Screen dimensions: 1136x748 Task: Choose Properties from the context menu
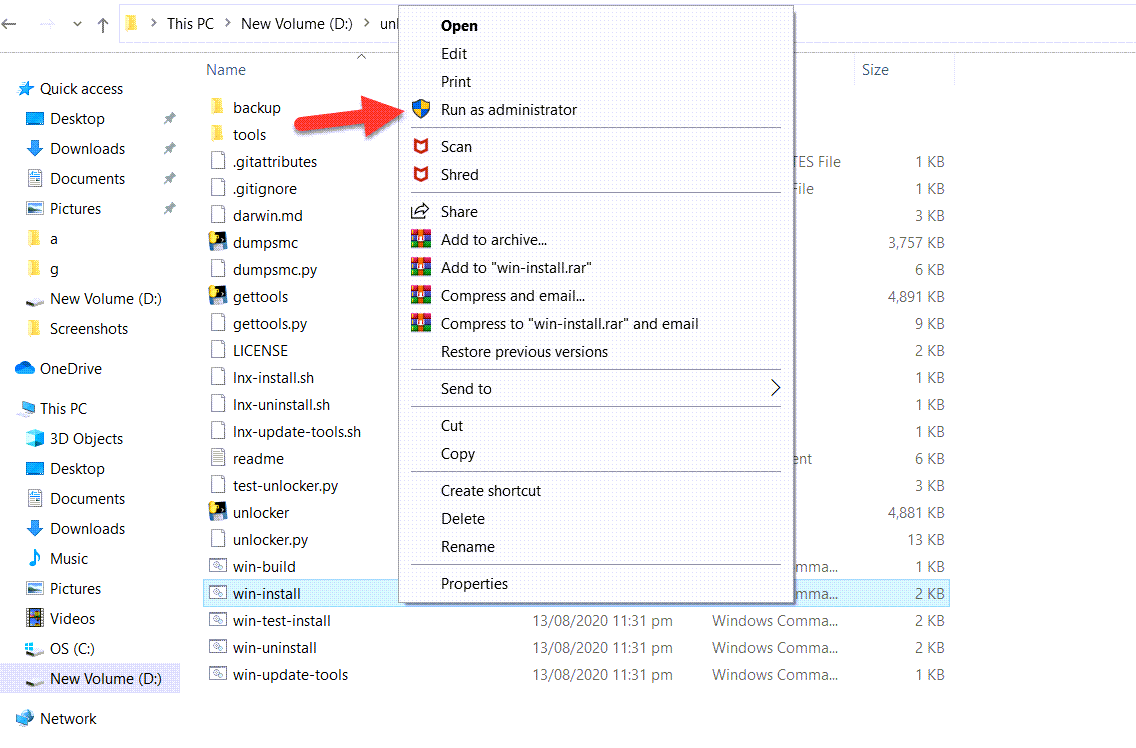click(474, 584)
